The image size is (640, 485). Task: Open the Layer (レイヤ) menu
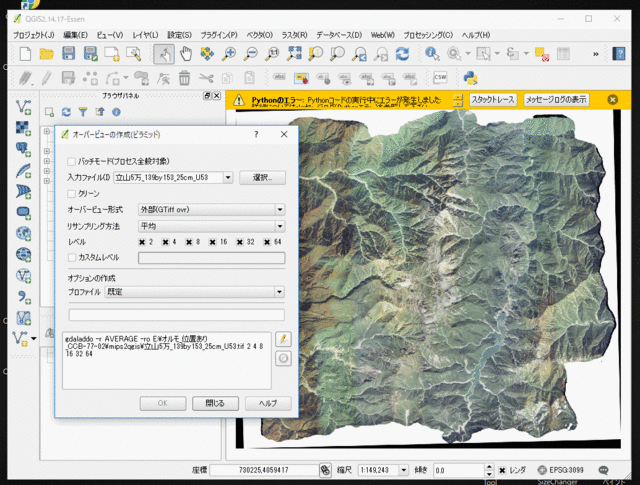point(145,35)
